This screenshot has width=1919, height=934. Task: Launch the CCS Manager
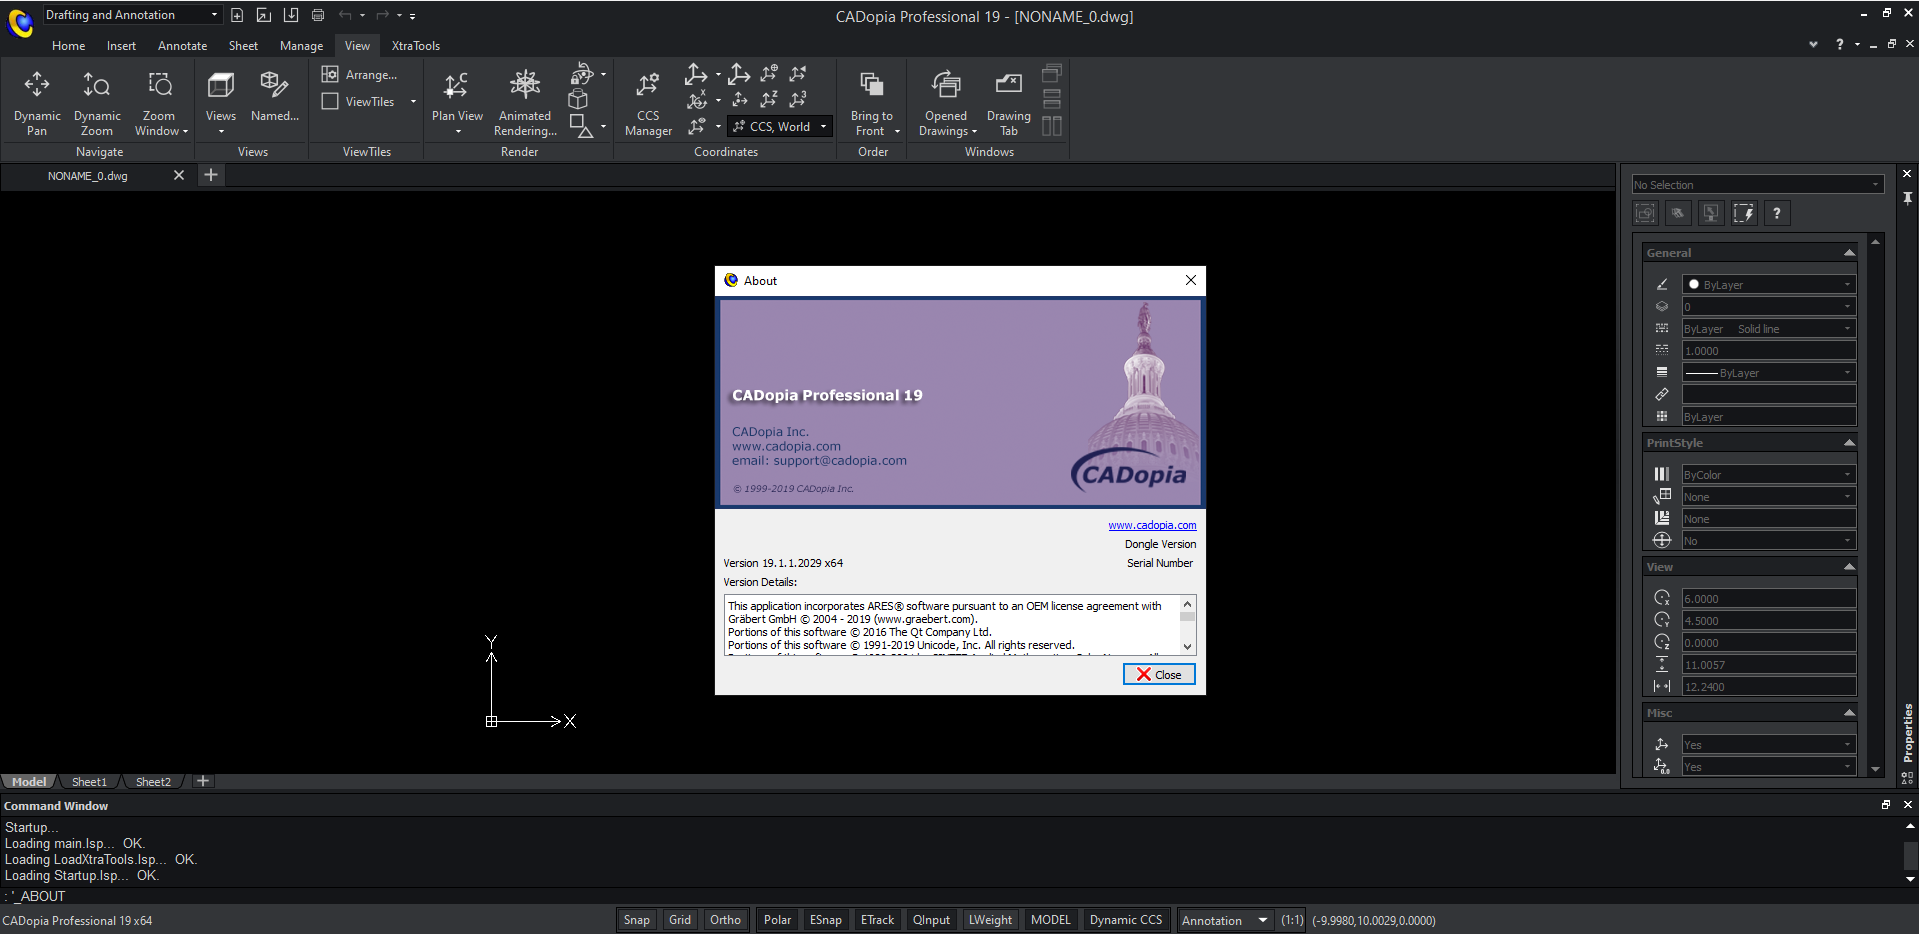[x=647, y=100]
